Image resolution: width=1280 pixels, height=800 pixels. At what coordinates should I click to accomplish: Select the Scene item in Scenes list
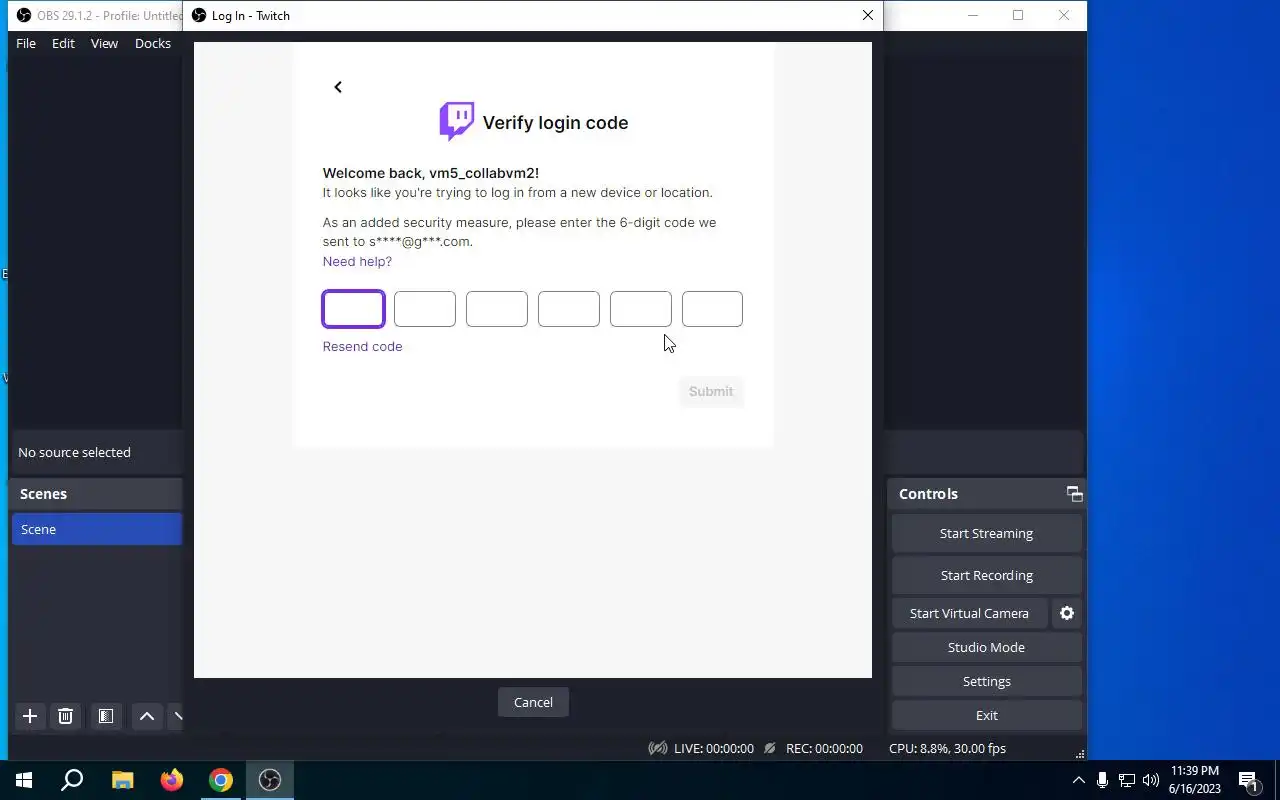97,529
